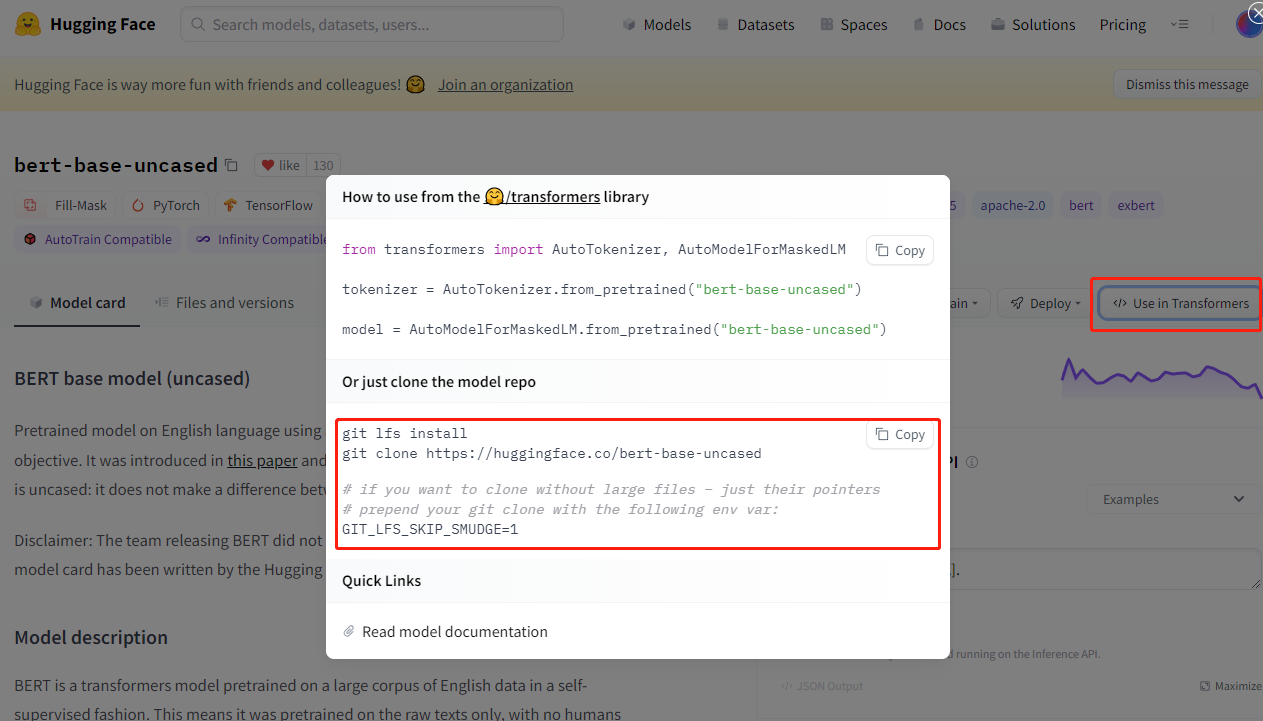Image resolution: width=1263 pixels, height=721 pixels.
Task: Click the 'git lfs install' line
Action: point(405,434)
